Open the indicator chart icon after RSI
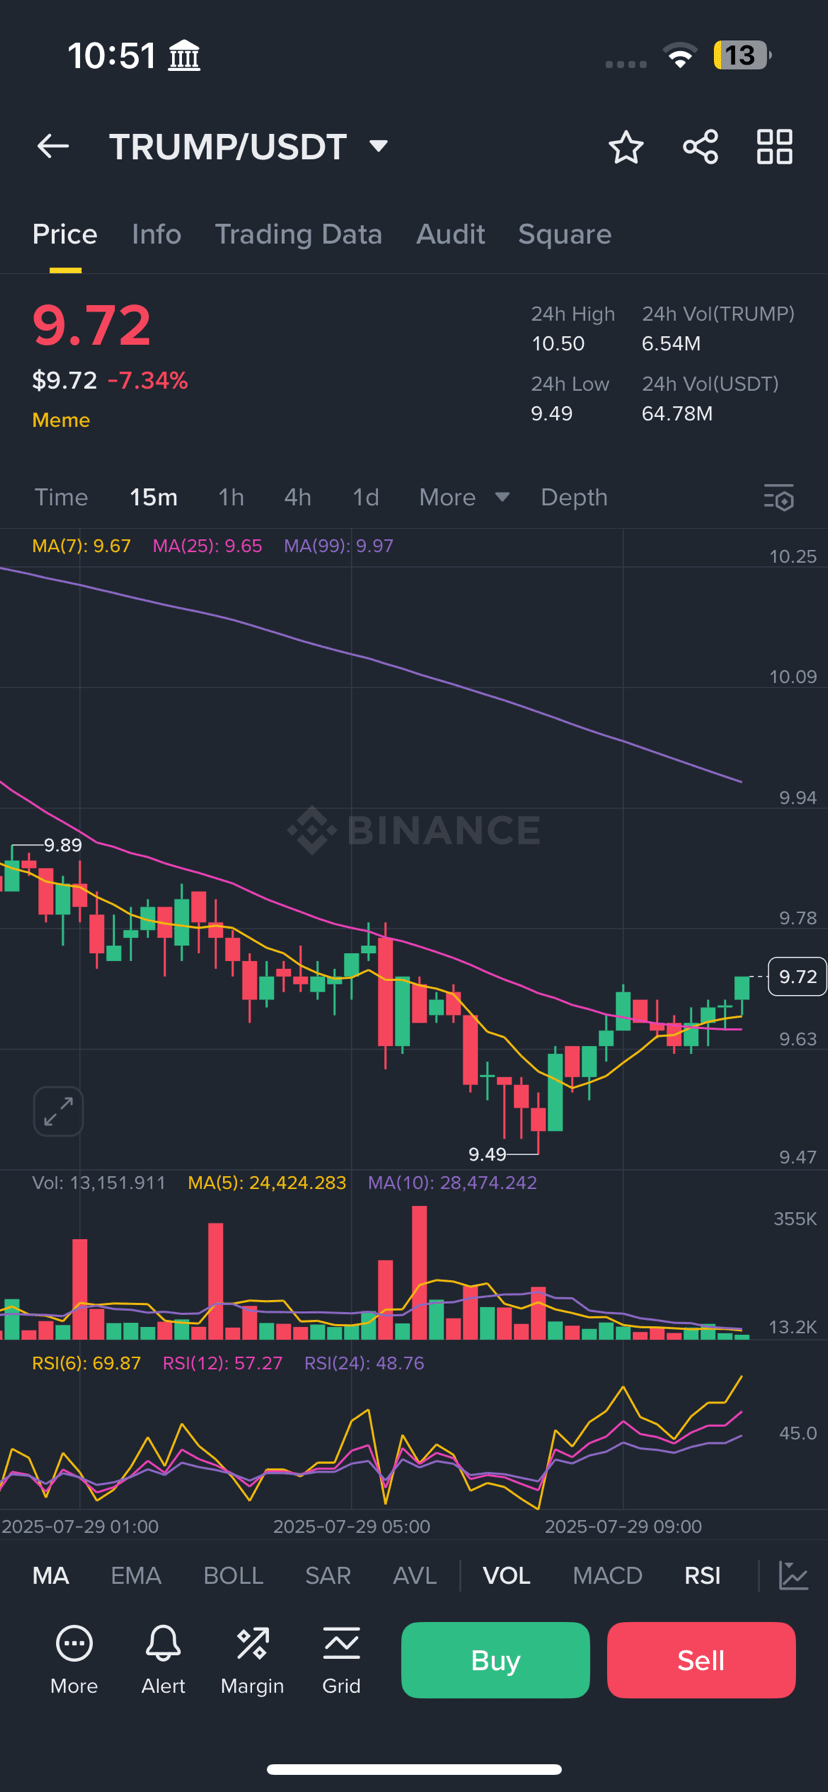This screenshot has height=1792, width=828. [793, 1575]
